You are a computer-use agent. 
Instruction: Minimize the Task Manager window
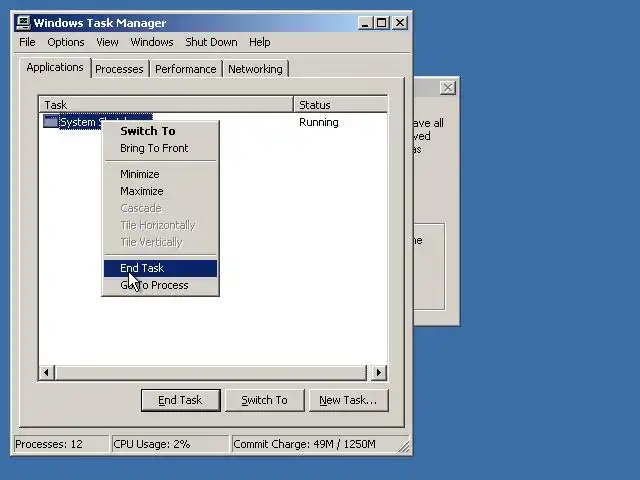tap(365, 23)
